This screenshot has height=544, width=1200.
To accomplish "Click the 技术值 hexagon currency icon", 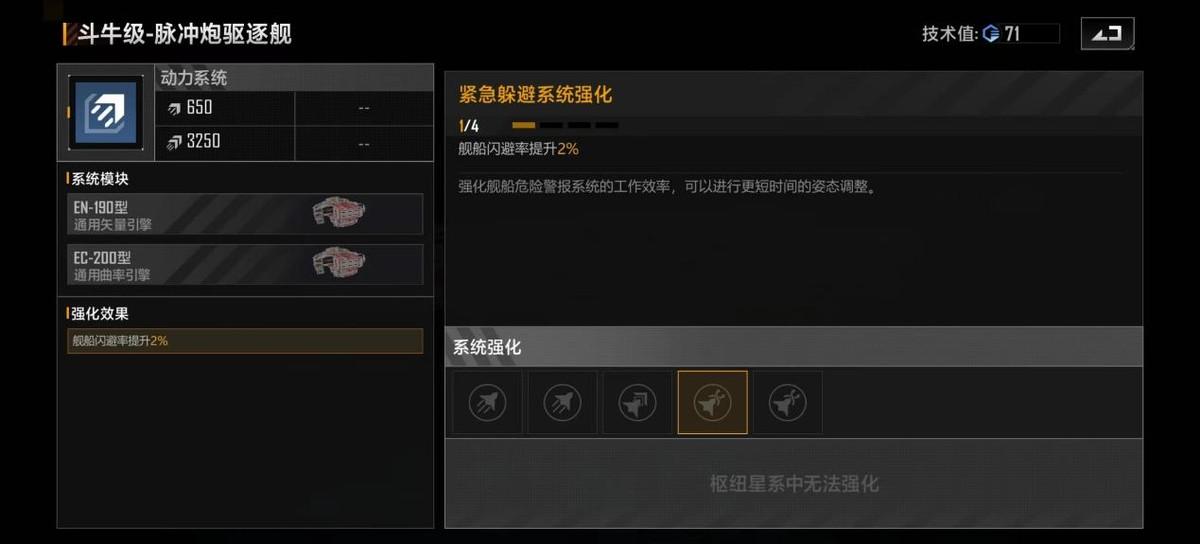I will (x=991, y=34).
